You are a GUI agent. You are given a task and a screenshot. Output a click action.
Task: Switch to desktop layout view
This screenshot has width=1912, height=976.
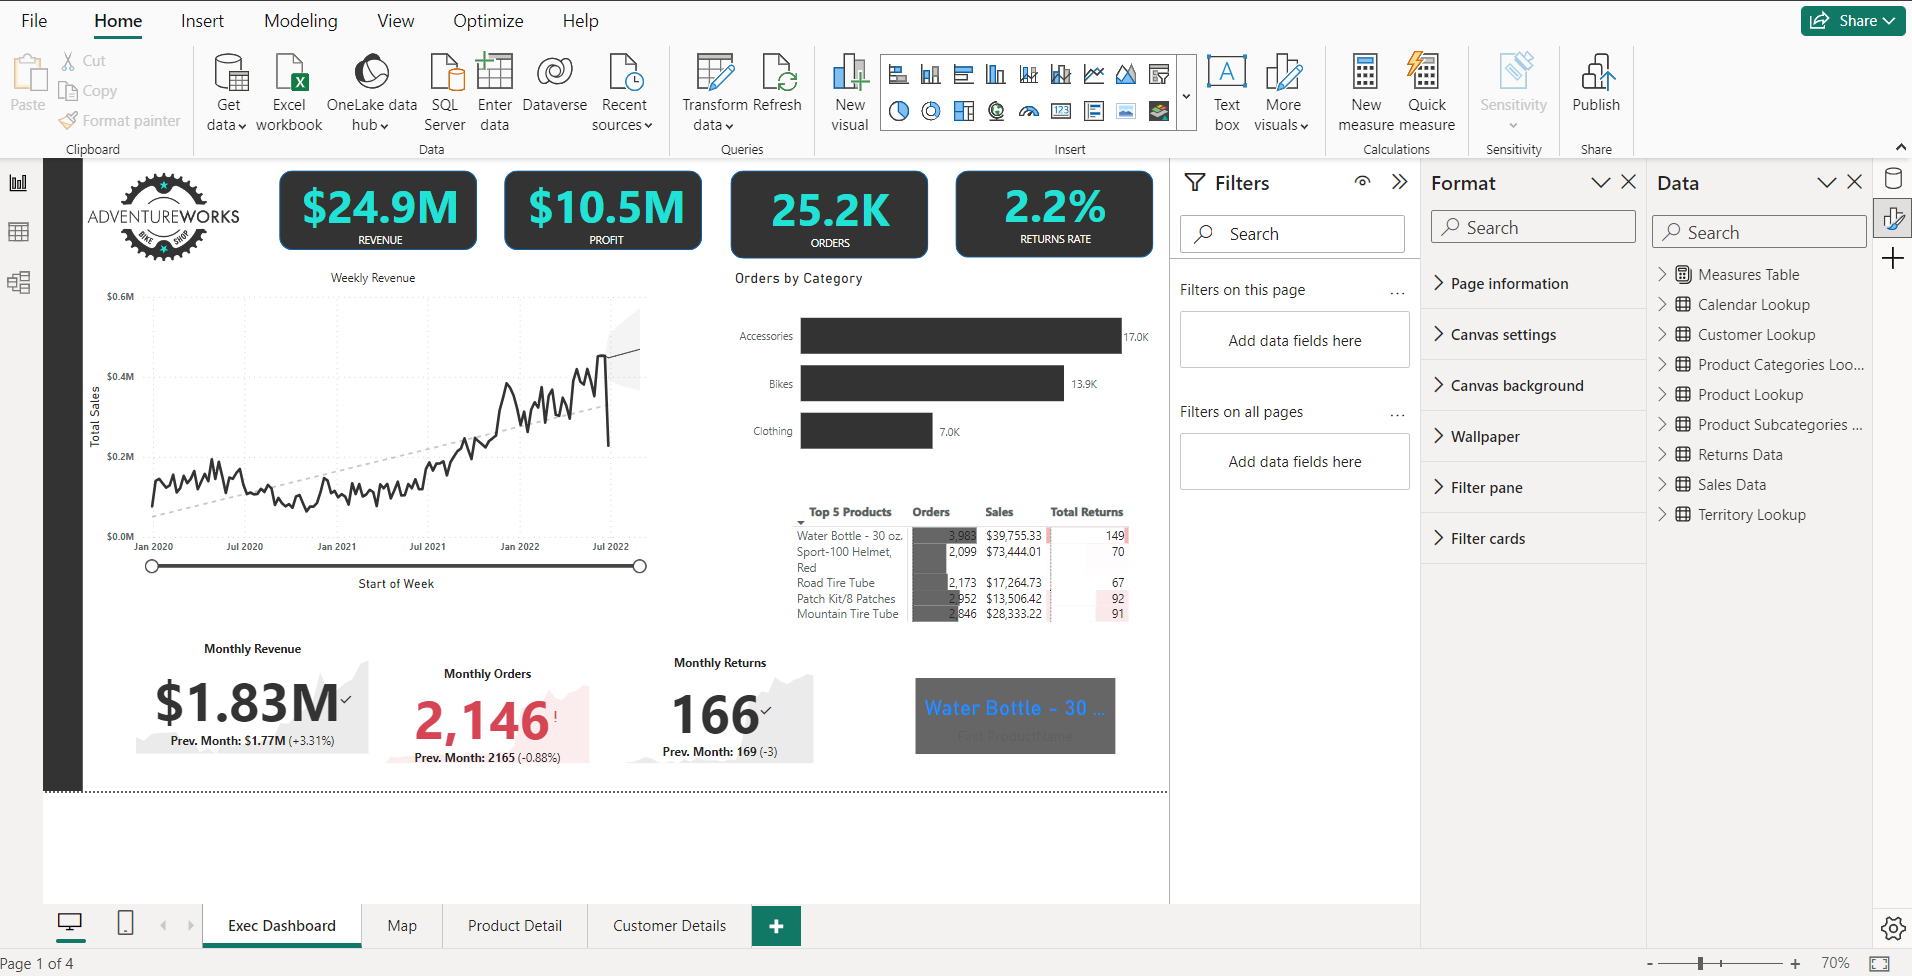click(x=70, y=923)
